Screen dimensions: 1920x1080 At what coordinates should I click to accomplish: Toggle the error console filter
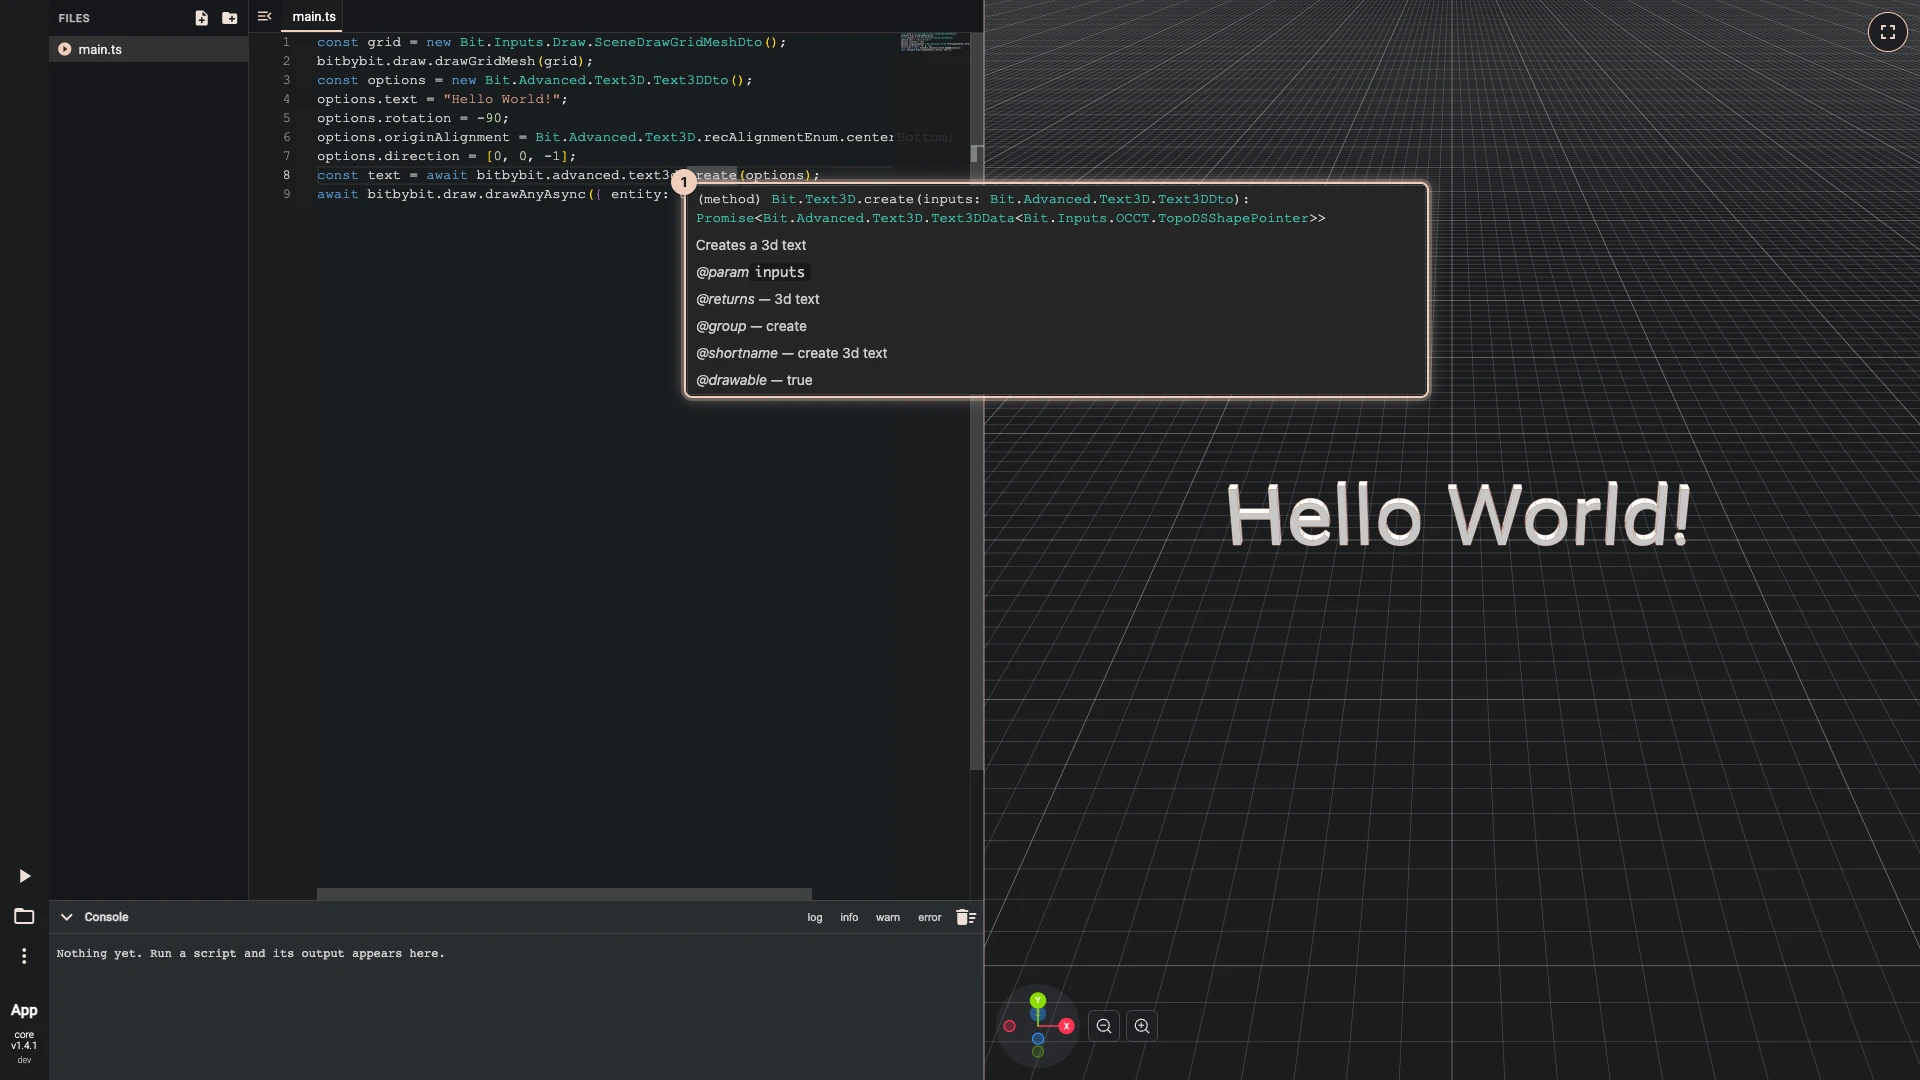(930, 917)
